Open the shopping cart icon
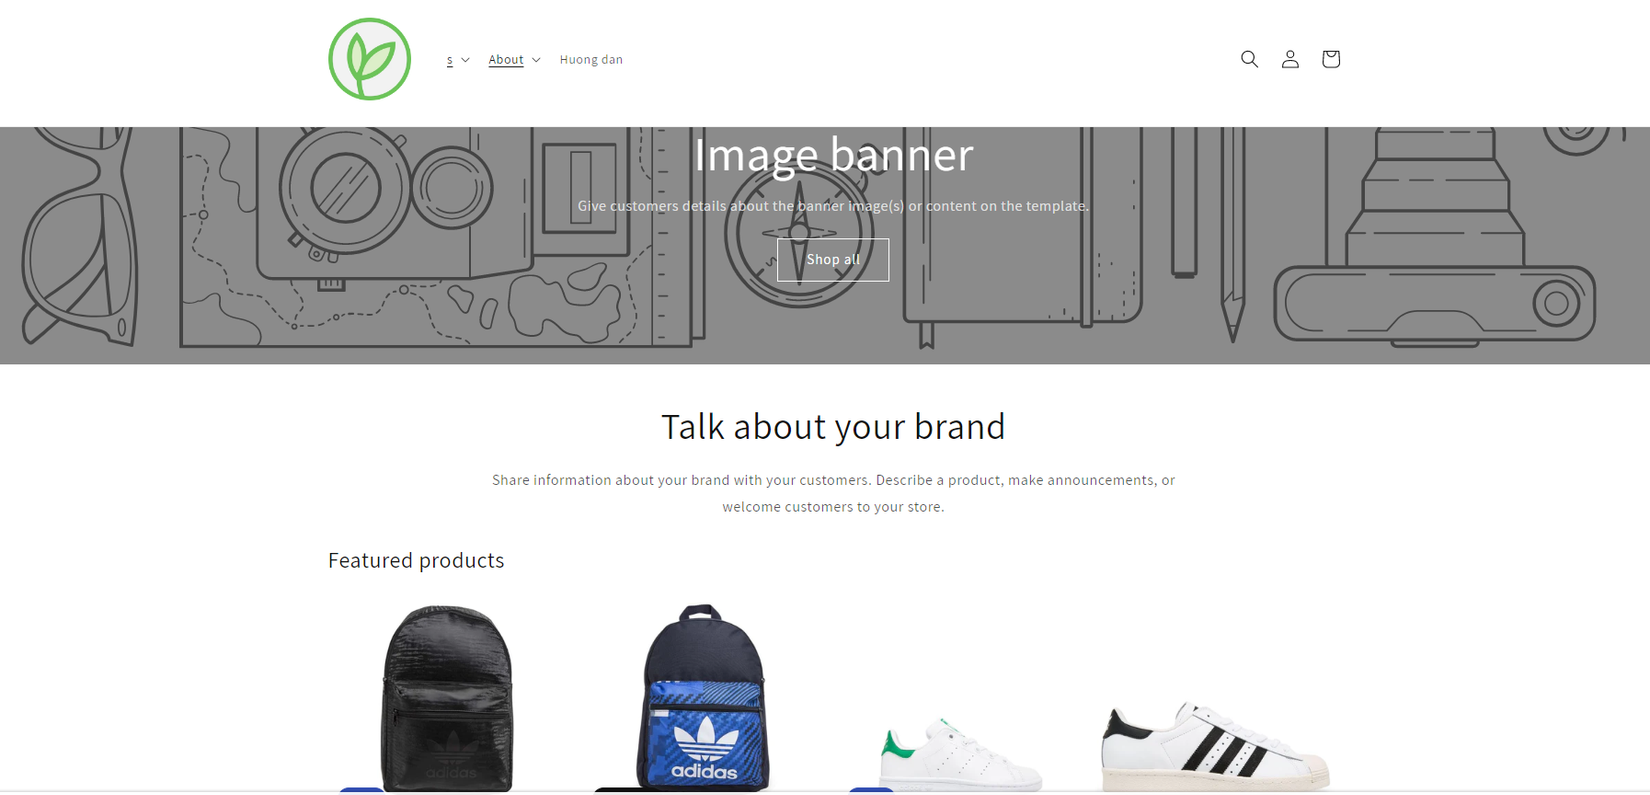The width and height of the screenshot is (1650, 795). pyautogui.click(x=1330, y=59)
